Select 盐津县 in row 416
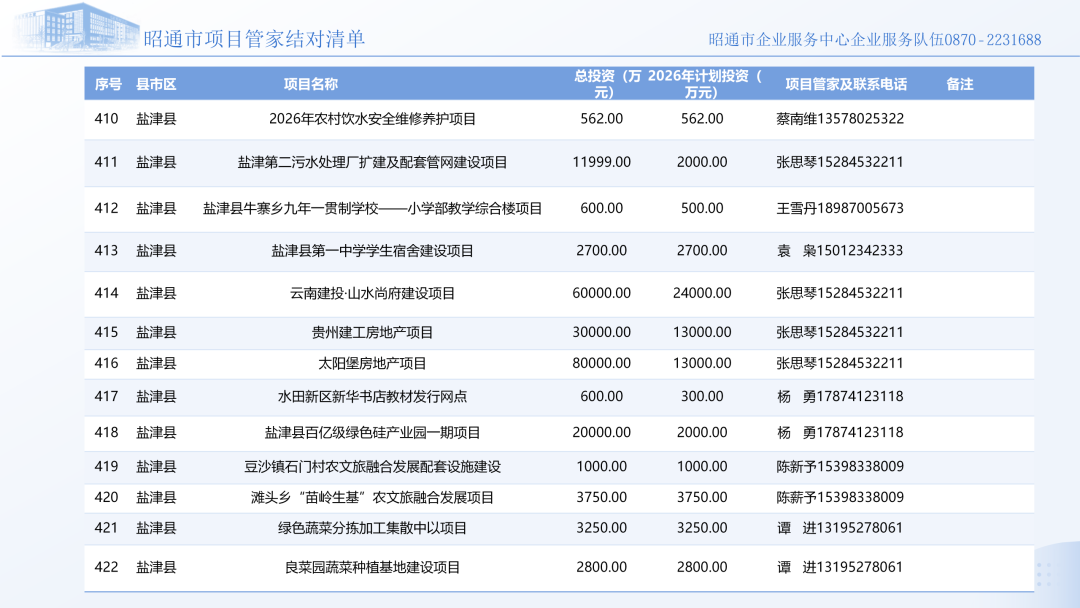 (x=156, y=364)
